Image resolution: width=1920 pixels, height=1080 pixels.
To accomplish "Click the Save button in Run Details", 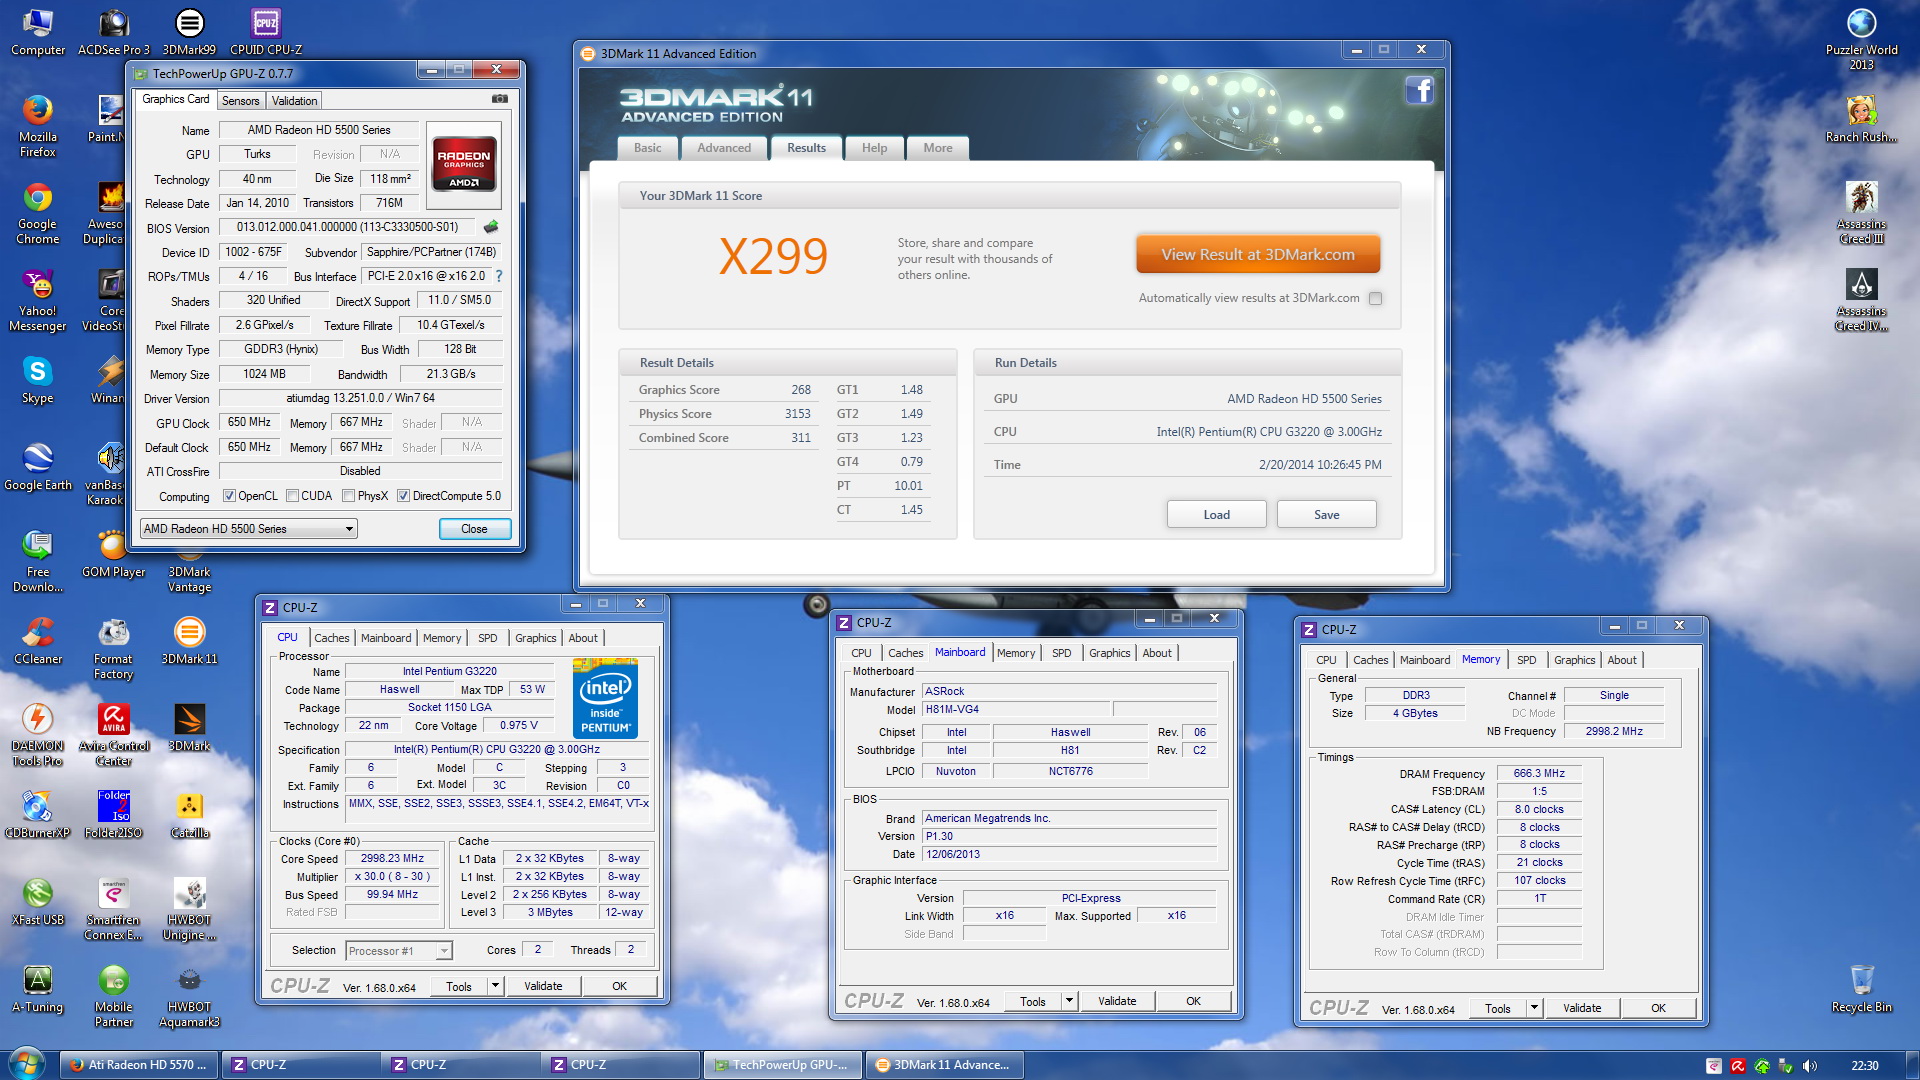I will point(1326,514).
